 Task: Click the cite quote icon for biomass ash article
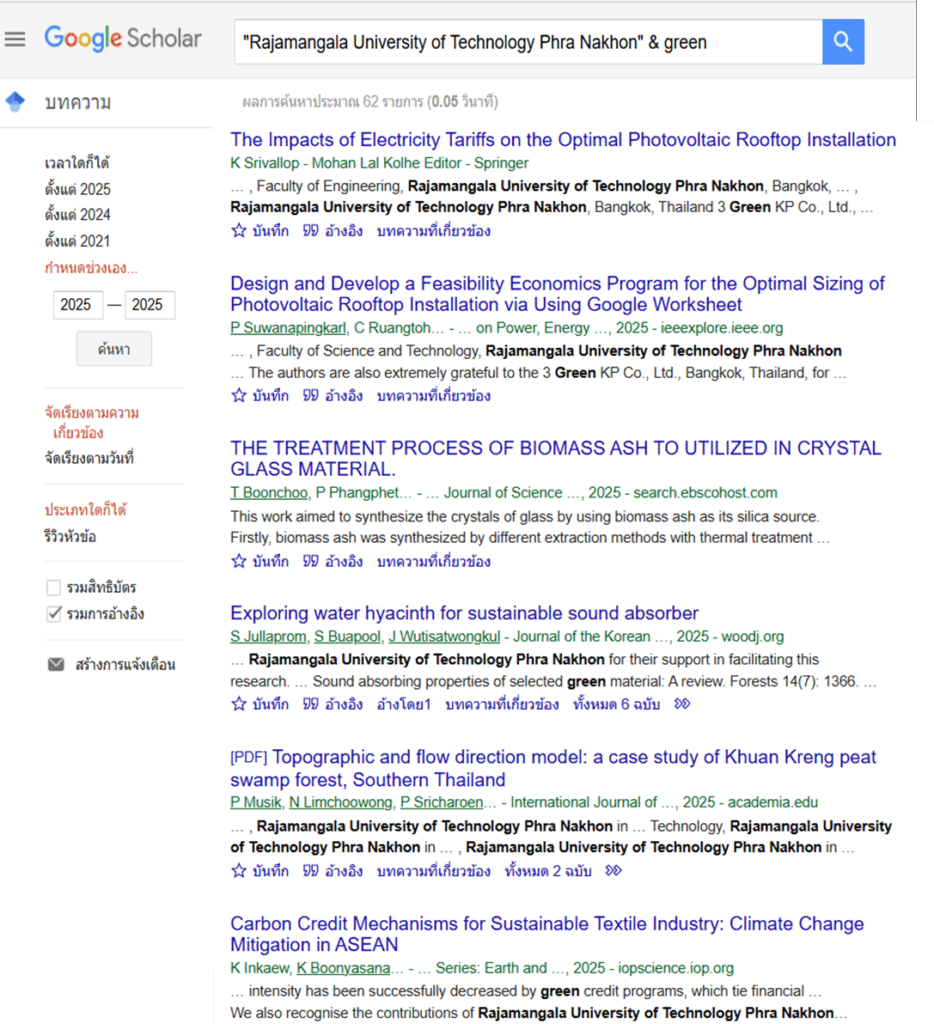coord(311,561)
